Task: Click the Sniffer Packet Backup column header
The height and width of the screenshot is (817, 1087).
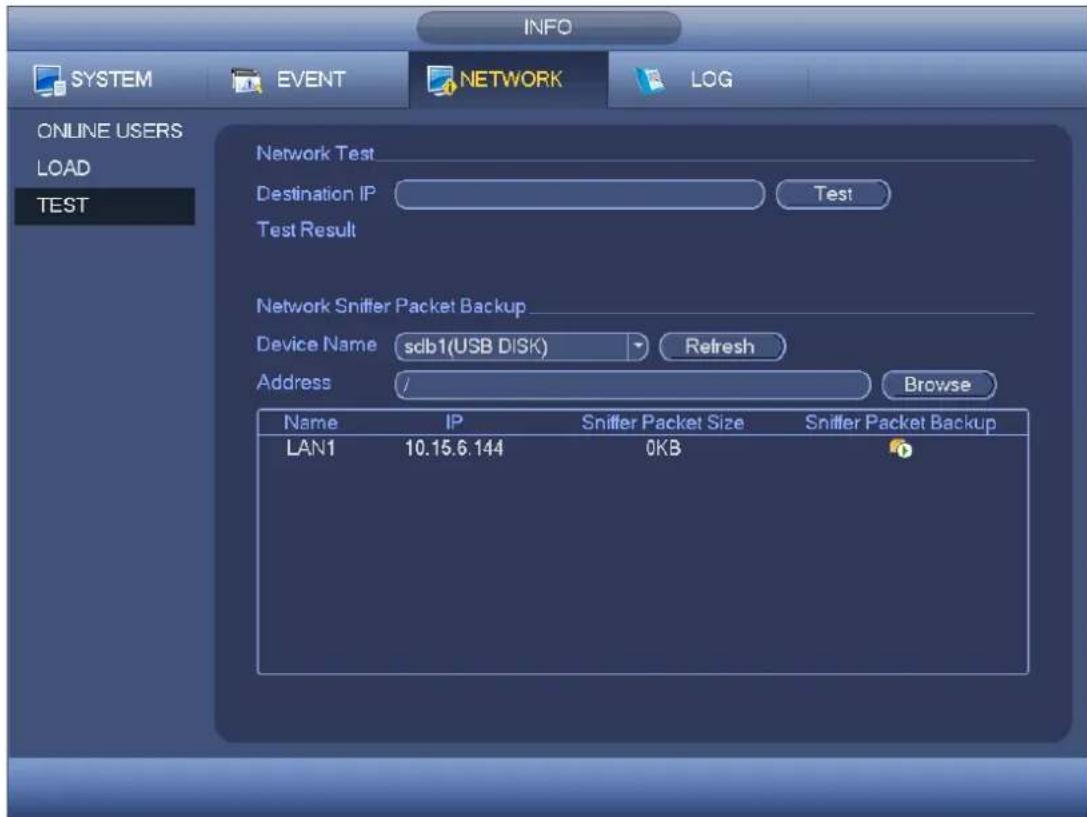Action: pos(901,423)
